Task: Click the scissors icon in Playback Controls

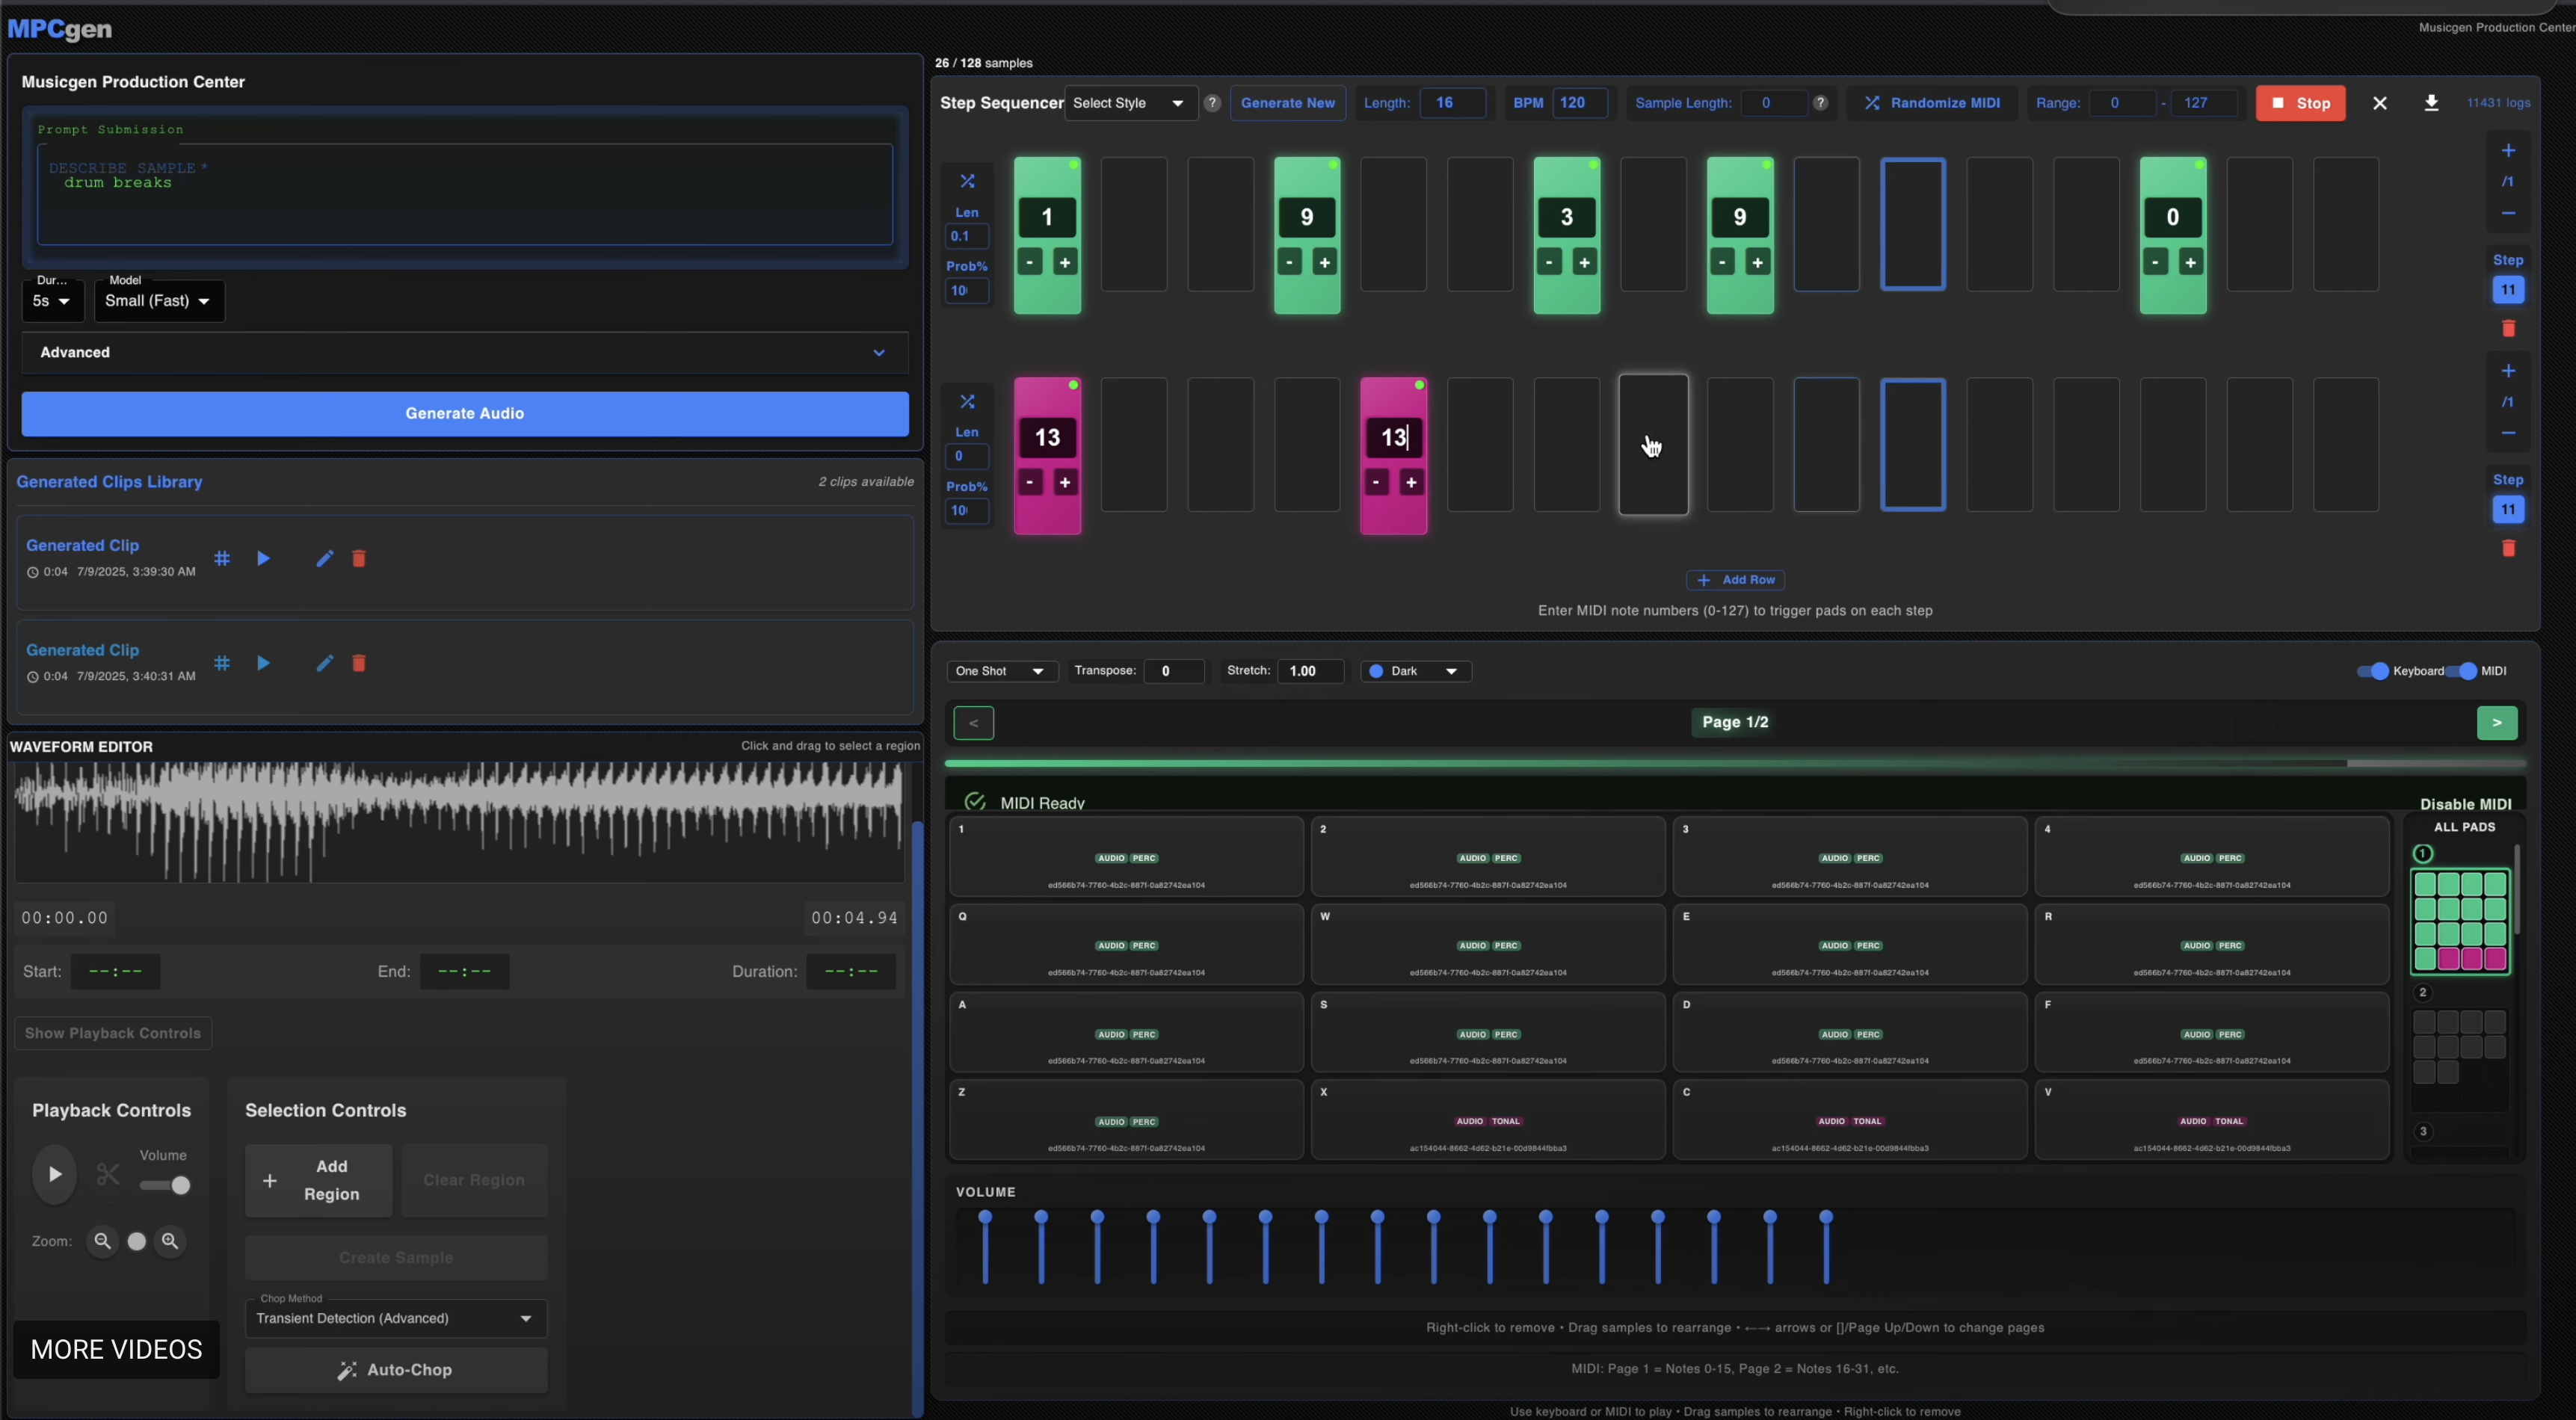Action: (x=108, y=1174)
